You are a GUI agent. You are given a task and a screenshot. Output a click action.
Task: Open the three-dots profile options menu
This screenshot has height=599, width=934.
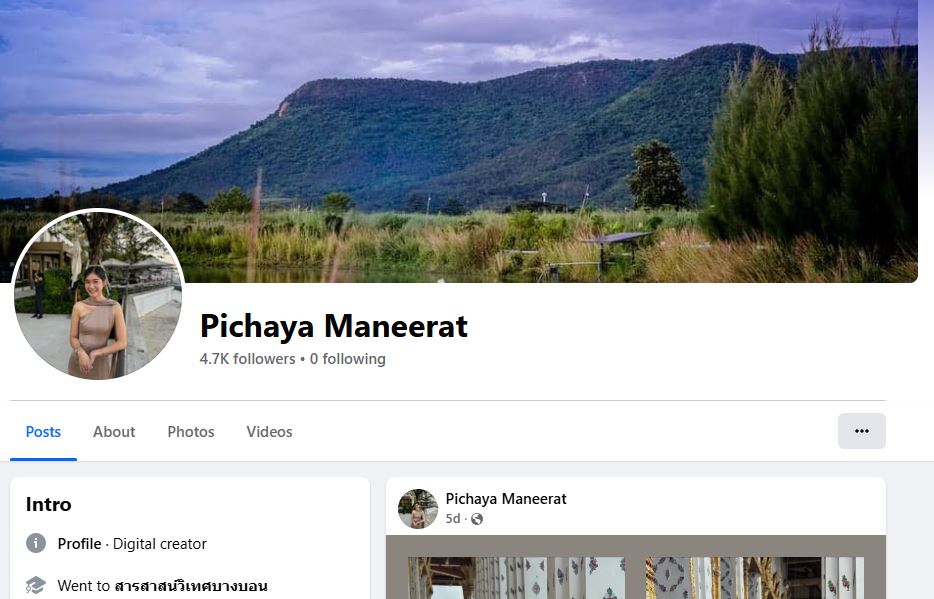coord(861,431)
